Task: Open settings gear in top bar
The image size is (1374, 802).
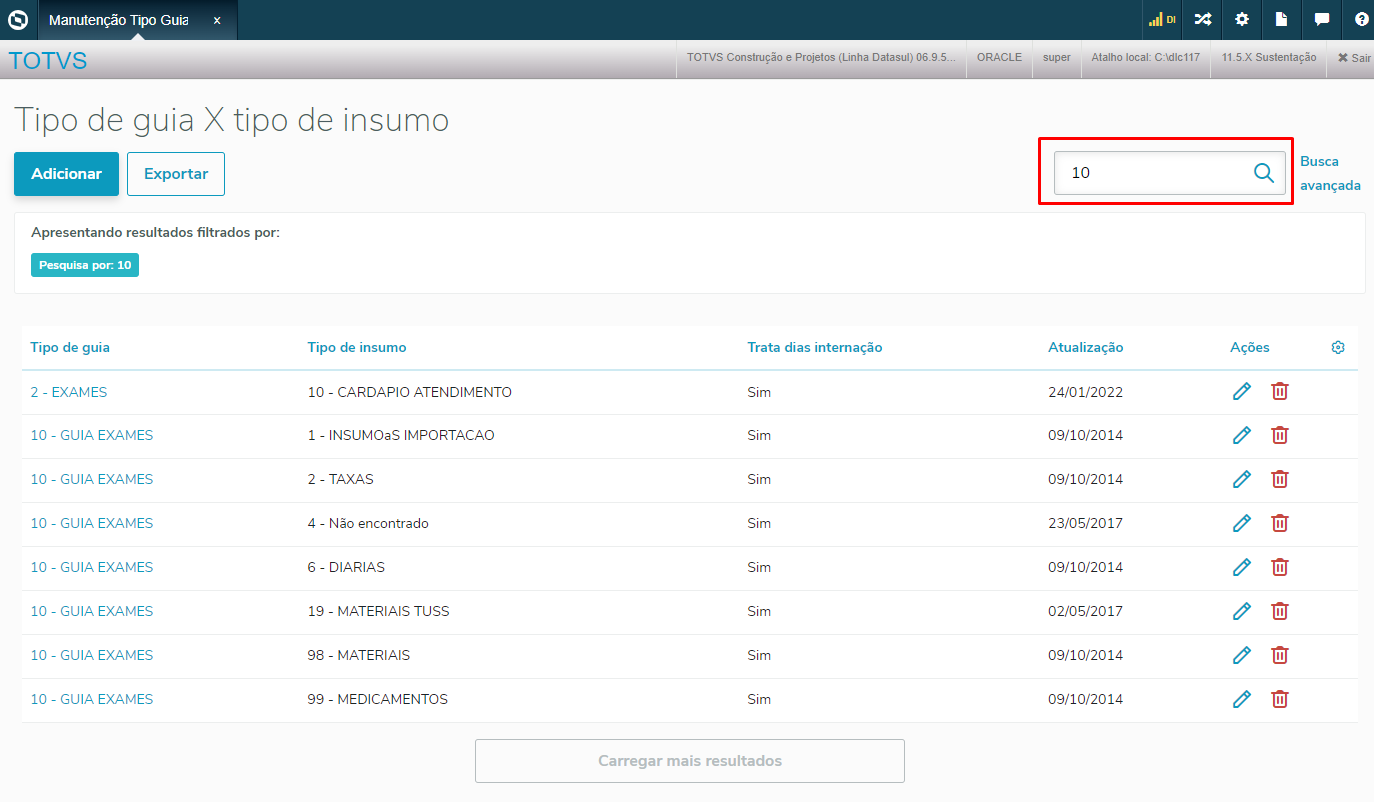Action: pos(1242,19)
